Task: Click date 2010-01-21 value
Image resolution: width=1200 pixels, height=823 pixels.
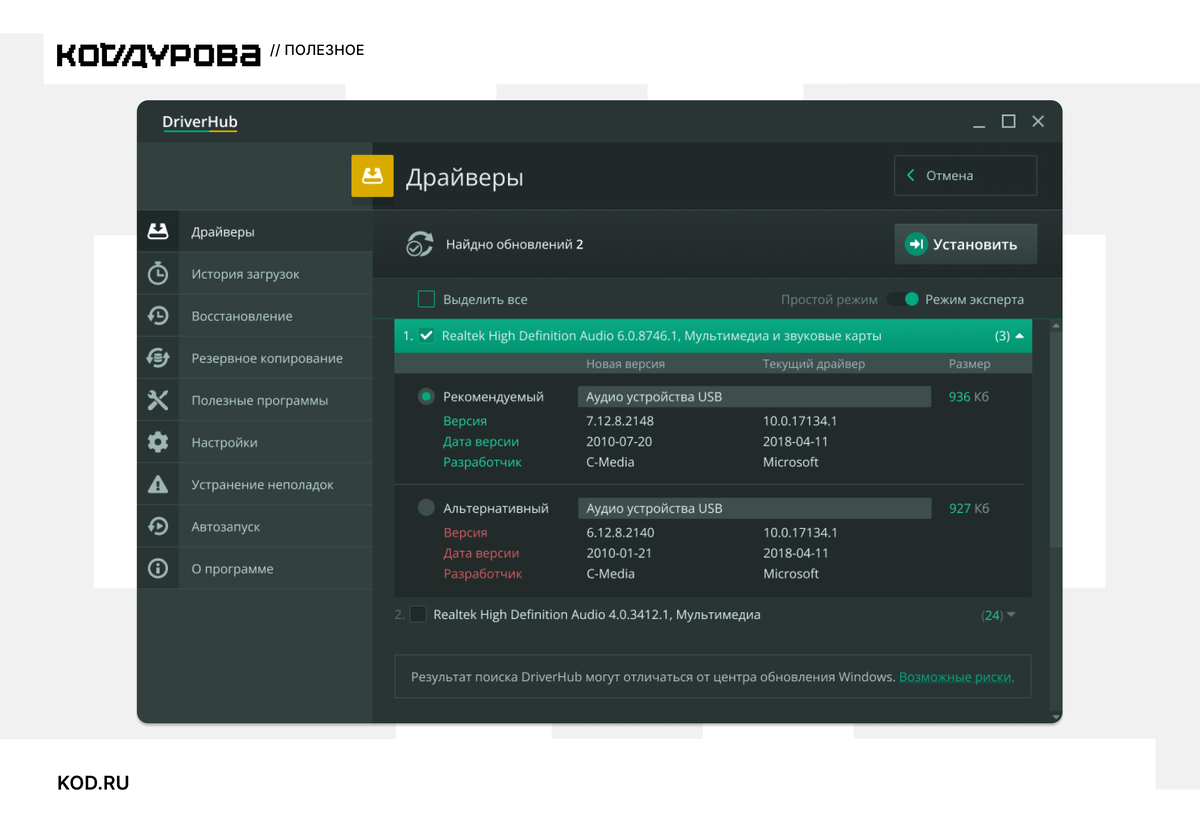Action: pyautogui.click(x=619, y=553)
